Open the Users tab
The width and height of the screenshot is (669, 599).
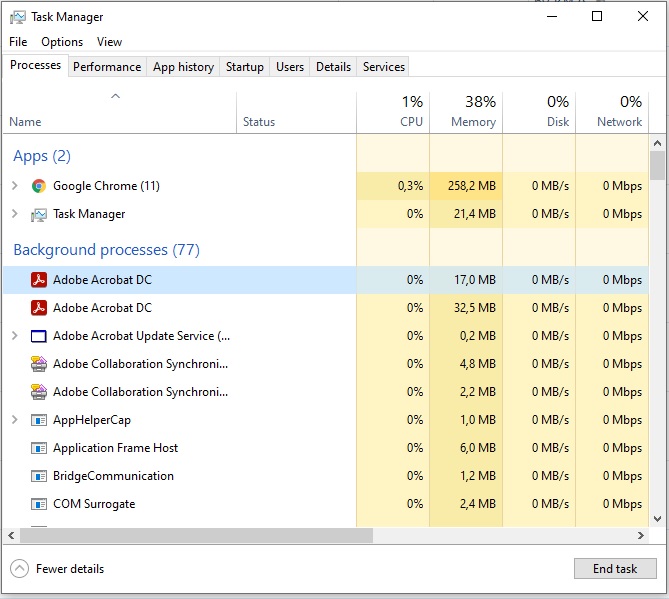pos(290,67)
